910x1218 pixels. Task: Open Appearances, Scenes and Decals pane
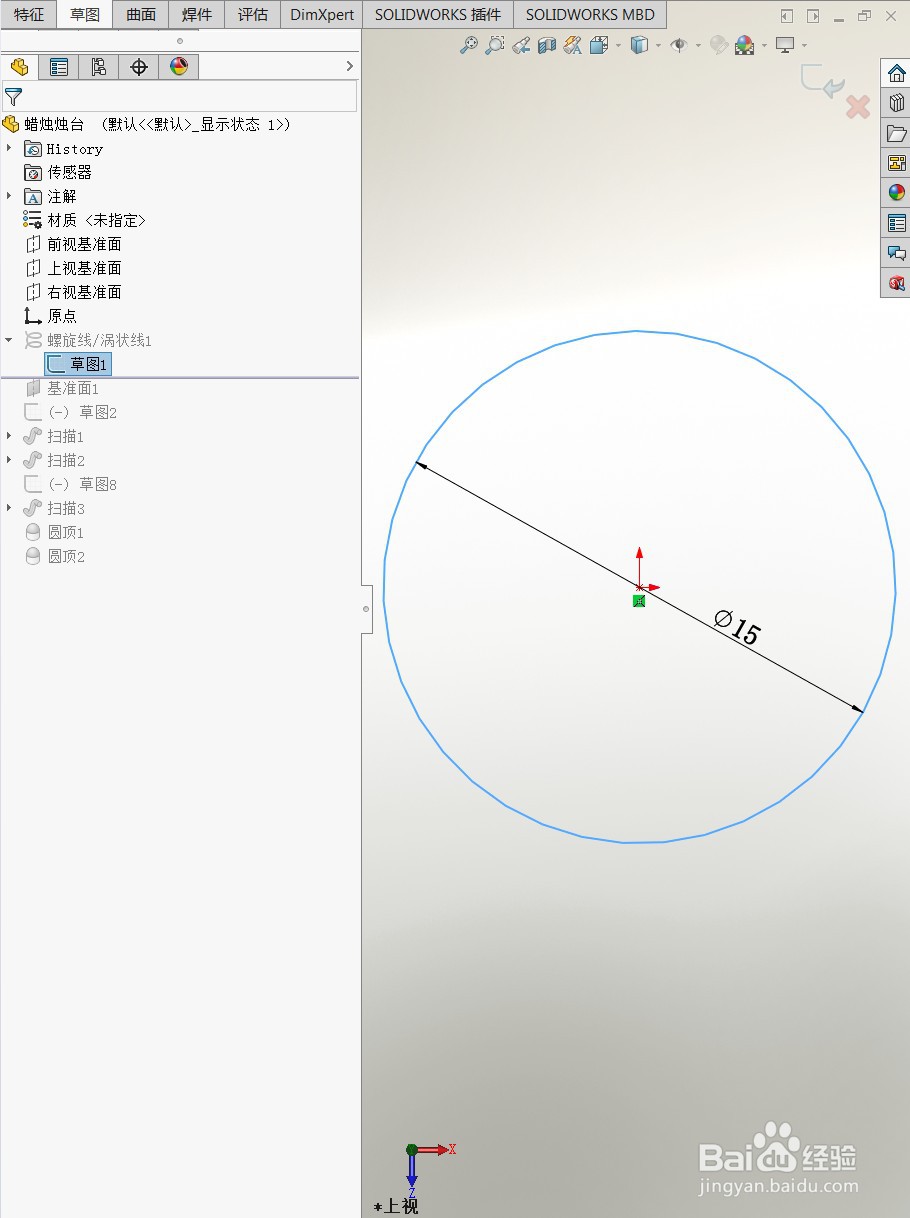(896, 193)
